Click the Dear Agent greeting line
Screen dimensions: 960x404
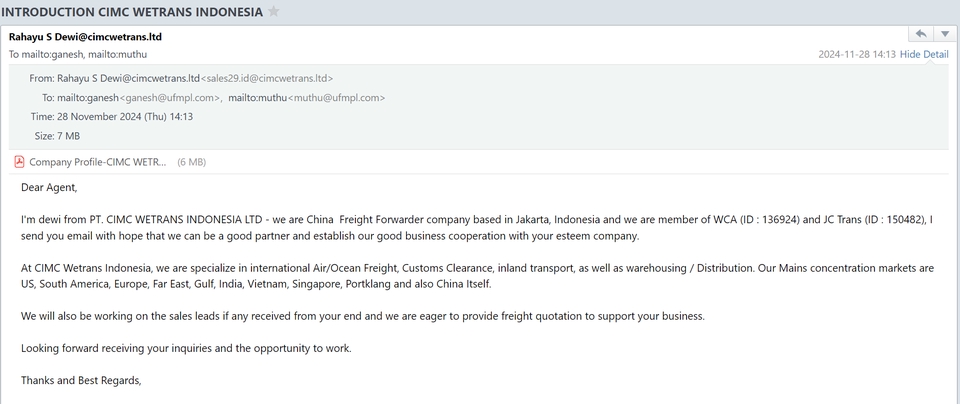tap(49, 187)
